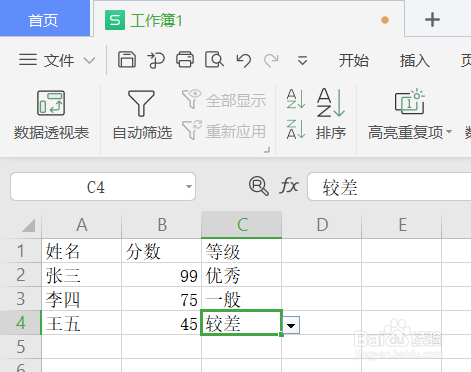Click cell containing 分数
471x372 pixels.
tap(162, 251)
